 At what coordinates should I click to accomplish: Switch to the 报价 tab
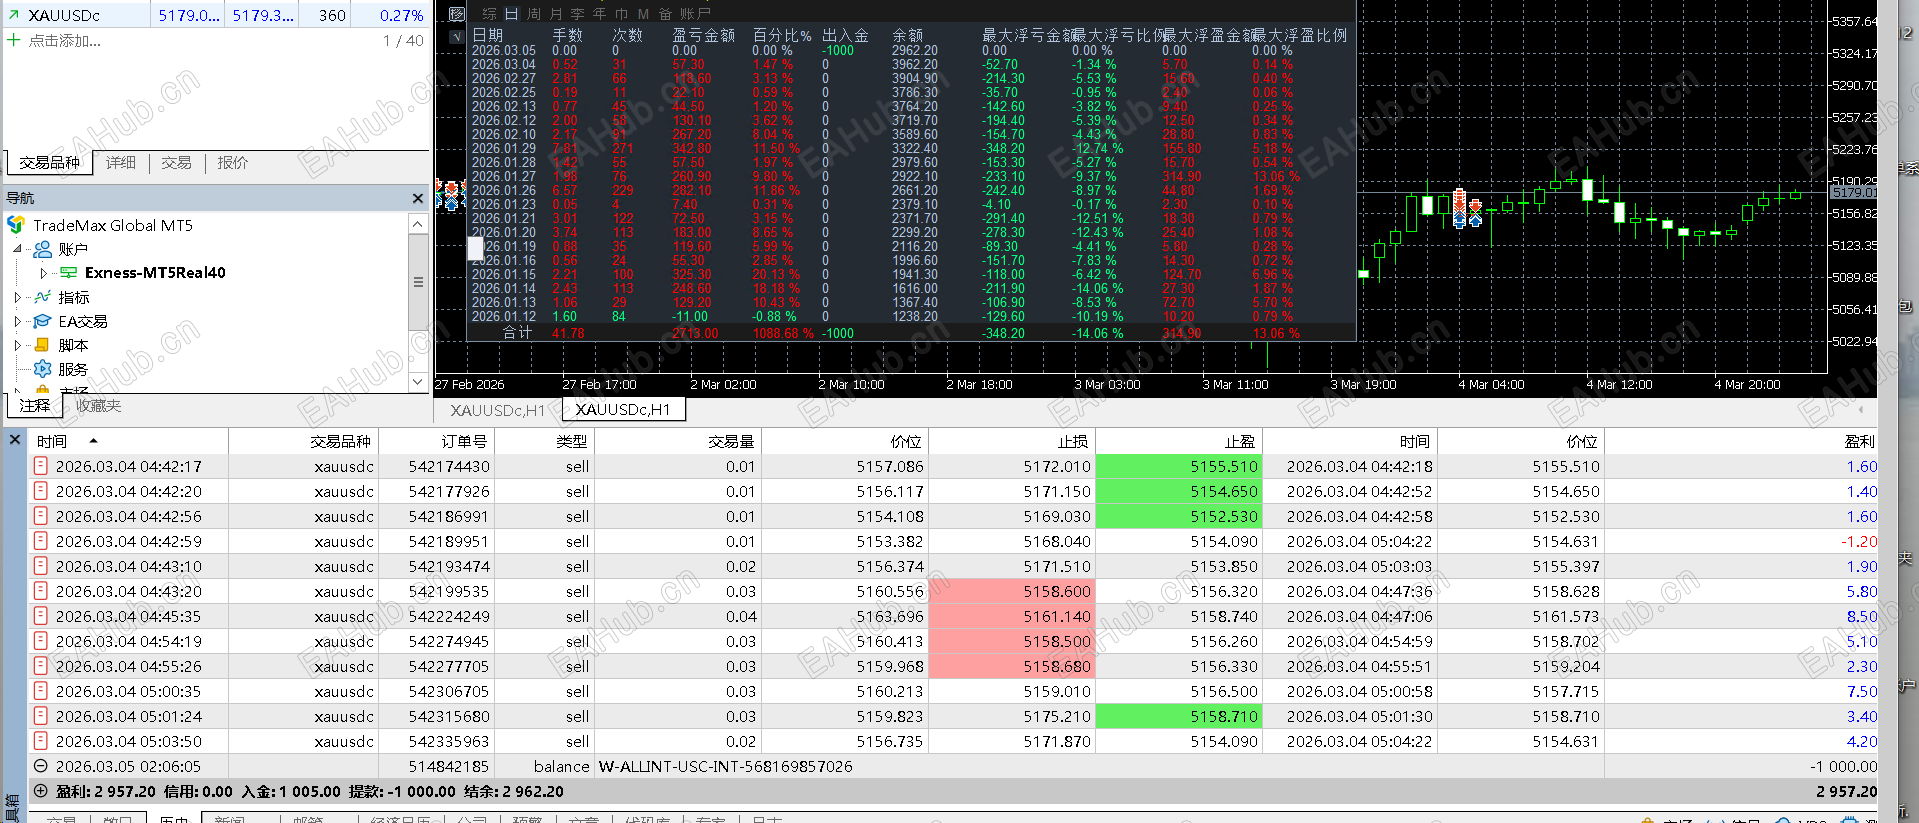pyautogui.click(x=232, y=163)
